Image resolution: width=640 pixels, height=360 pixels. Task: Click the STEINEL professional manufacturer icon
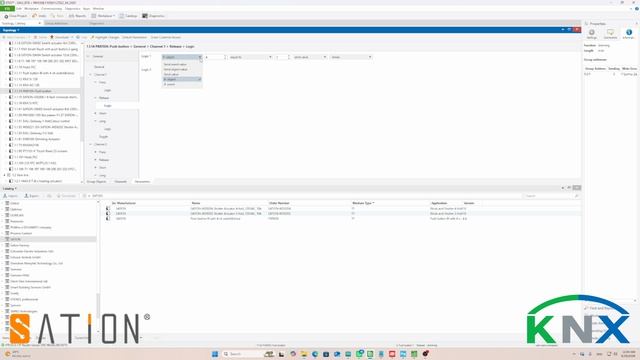point(7,299)
